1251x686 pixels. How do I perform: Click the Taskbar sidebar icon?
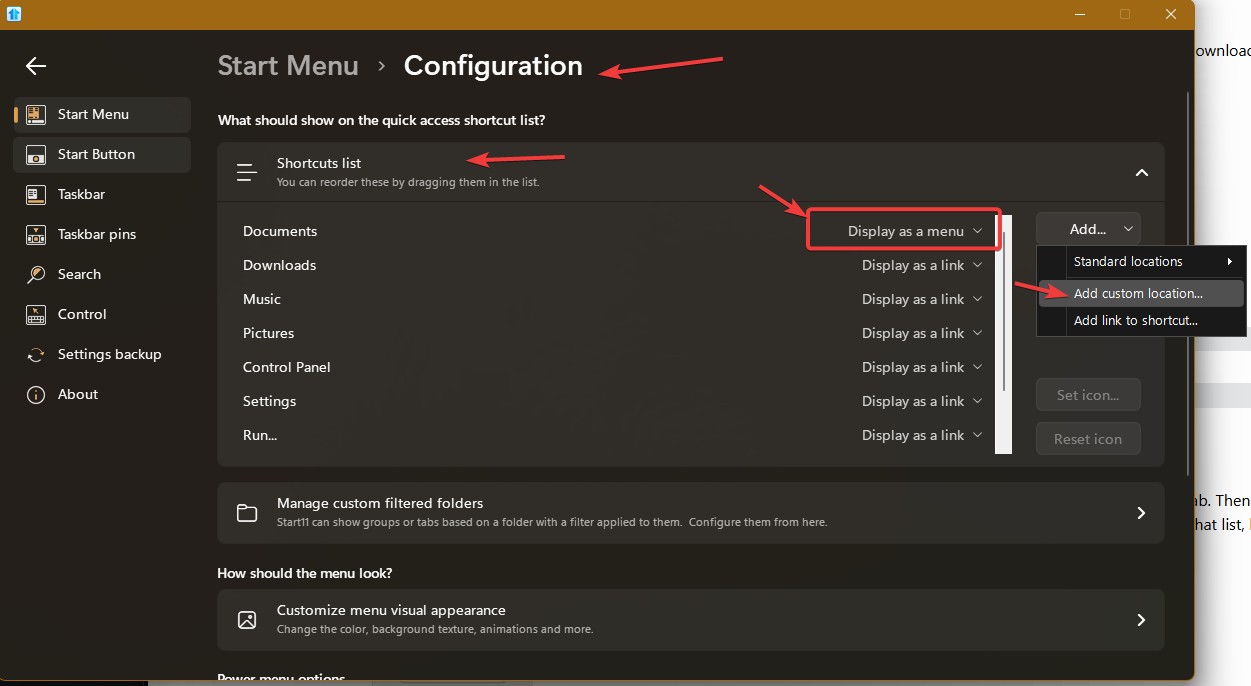(x=36, y=195)
